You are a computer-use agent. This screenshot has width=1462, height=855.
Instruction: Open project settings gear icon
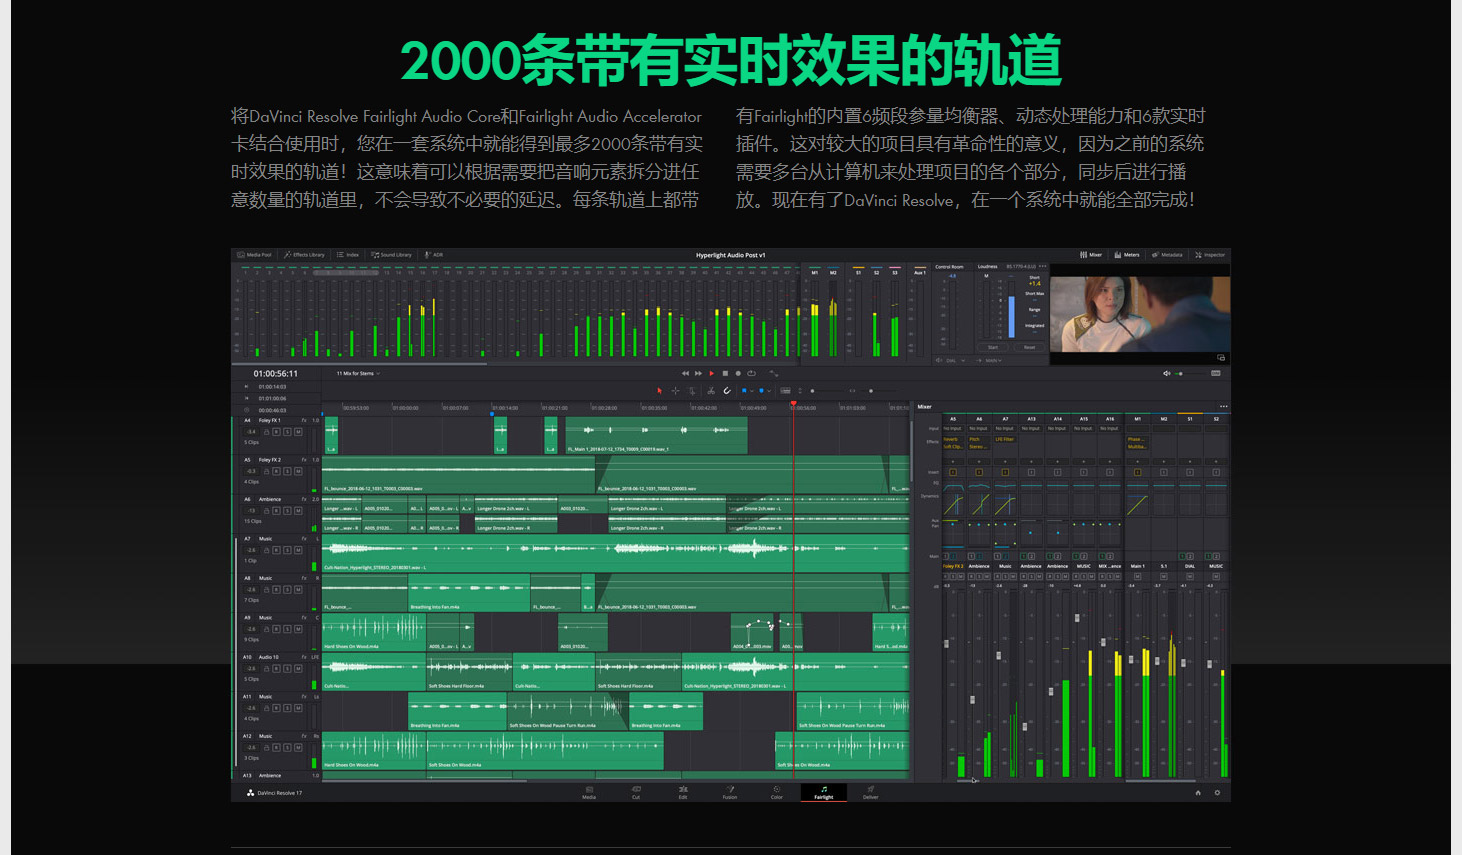[x=1217, y=793]
